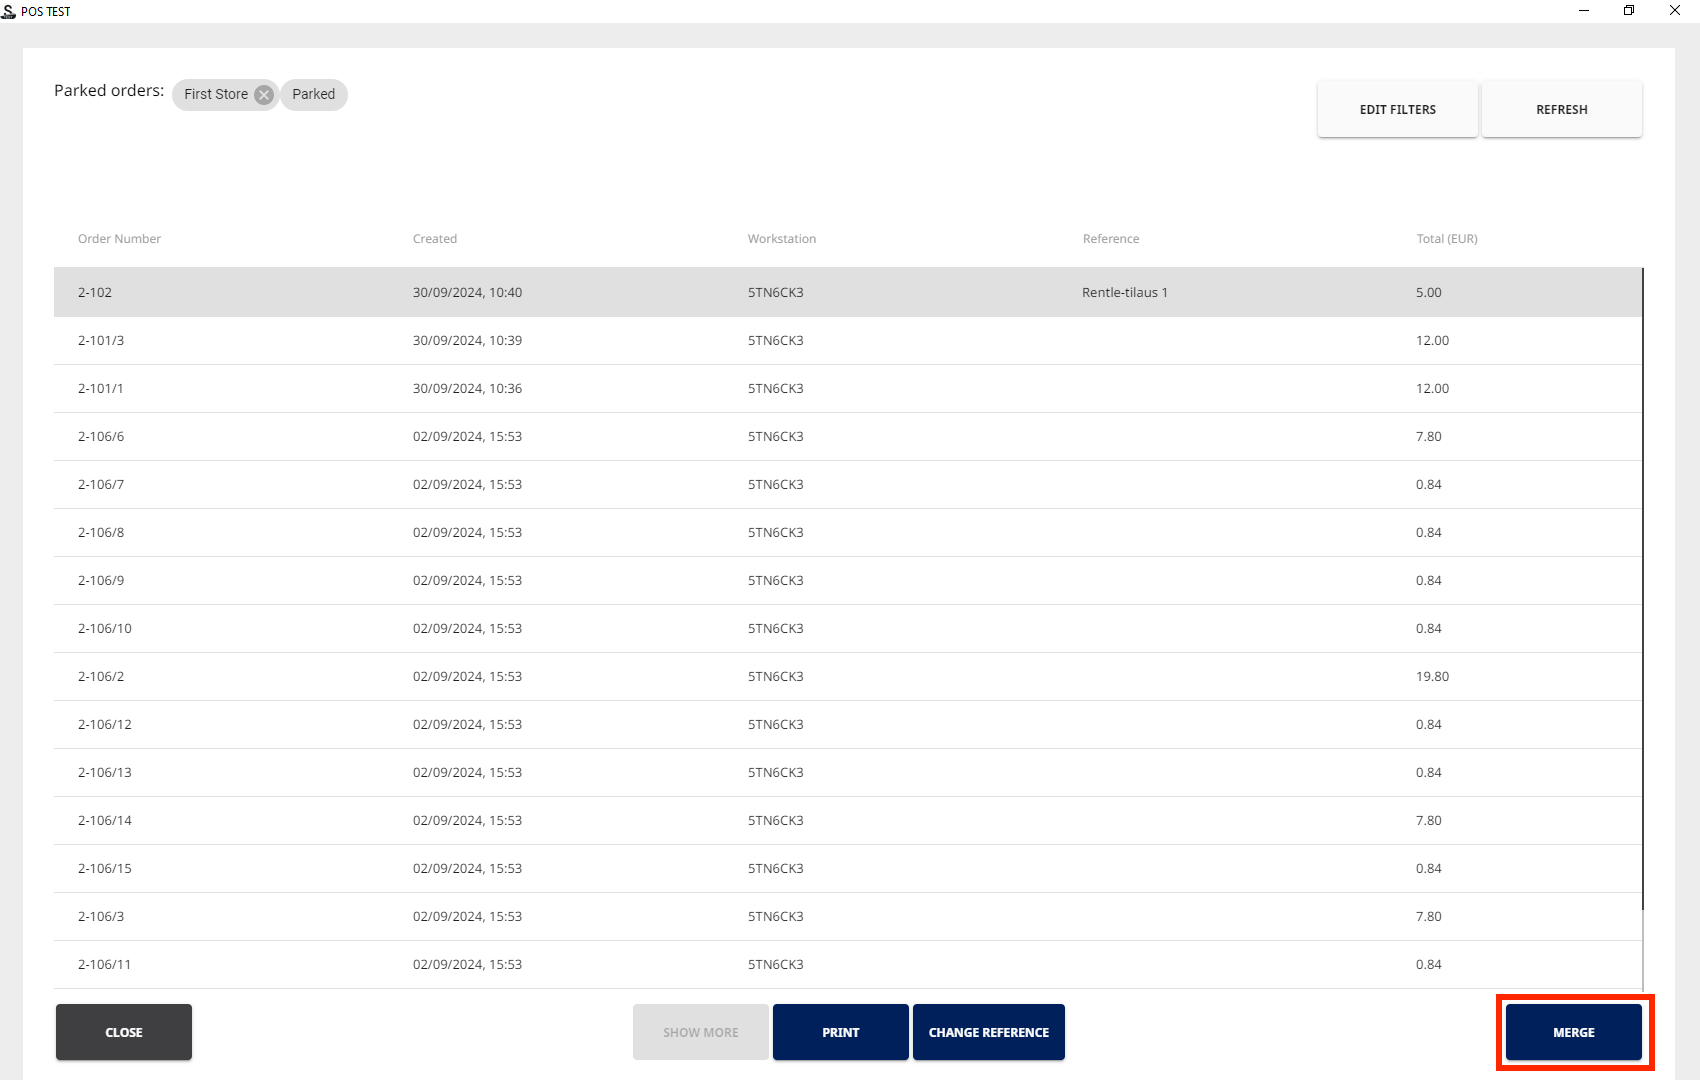
Task: Refresh the parked orders list
Action: pos(1561,110)
